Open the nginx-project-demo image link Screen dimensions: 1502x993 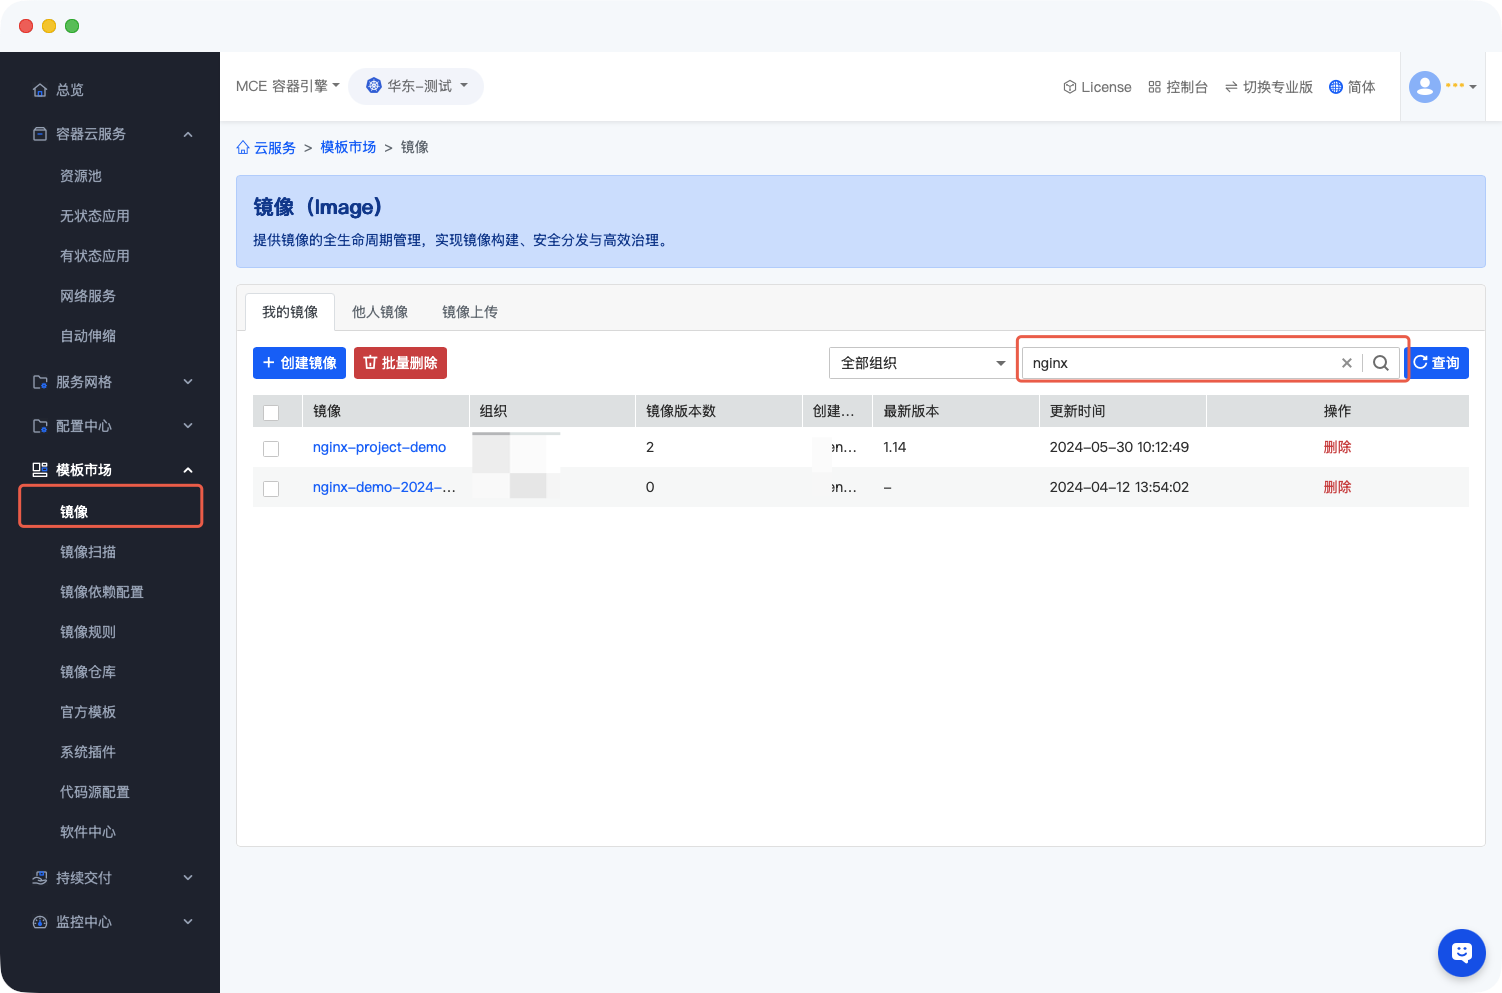click(x=379, y=447)
